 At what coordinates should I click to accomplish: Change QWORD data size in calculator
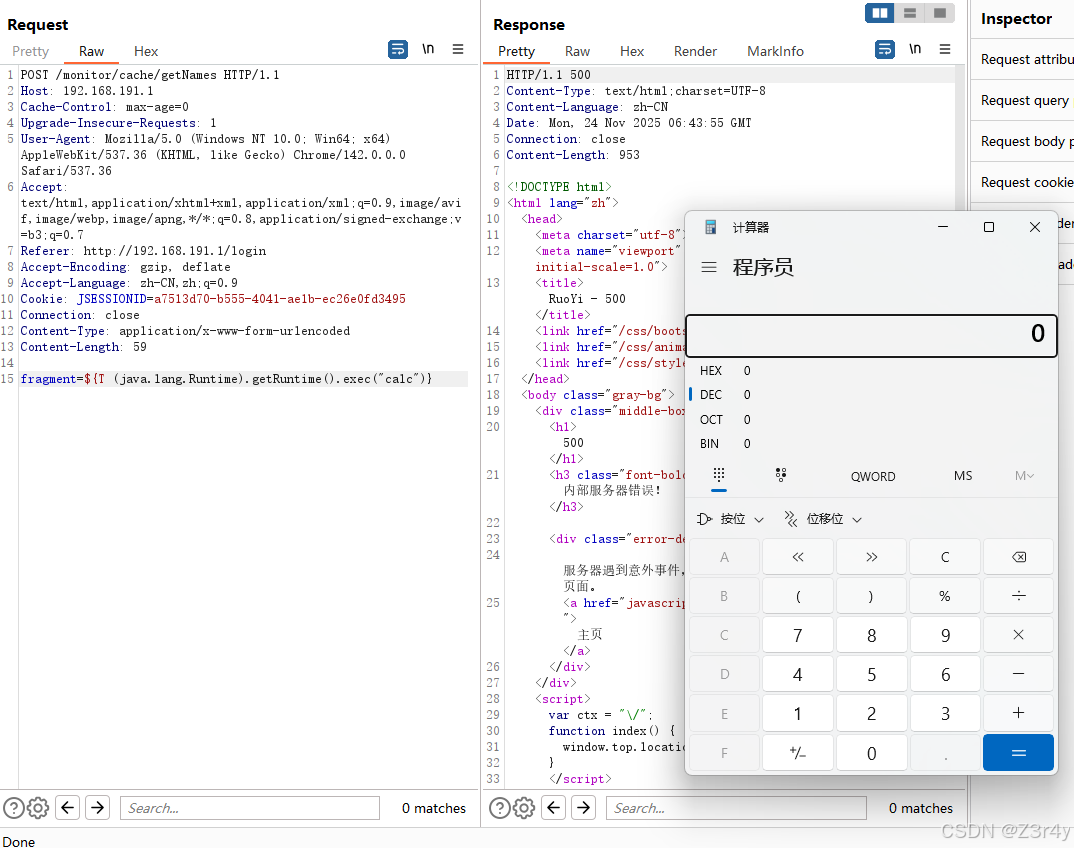pyautogui.click(x=873, y=476)
